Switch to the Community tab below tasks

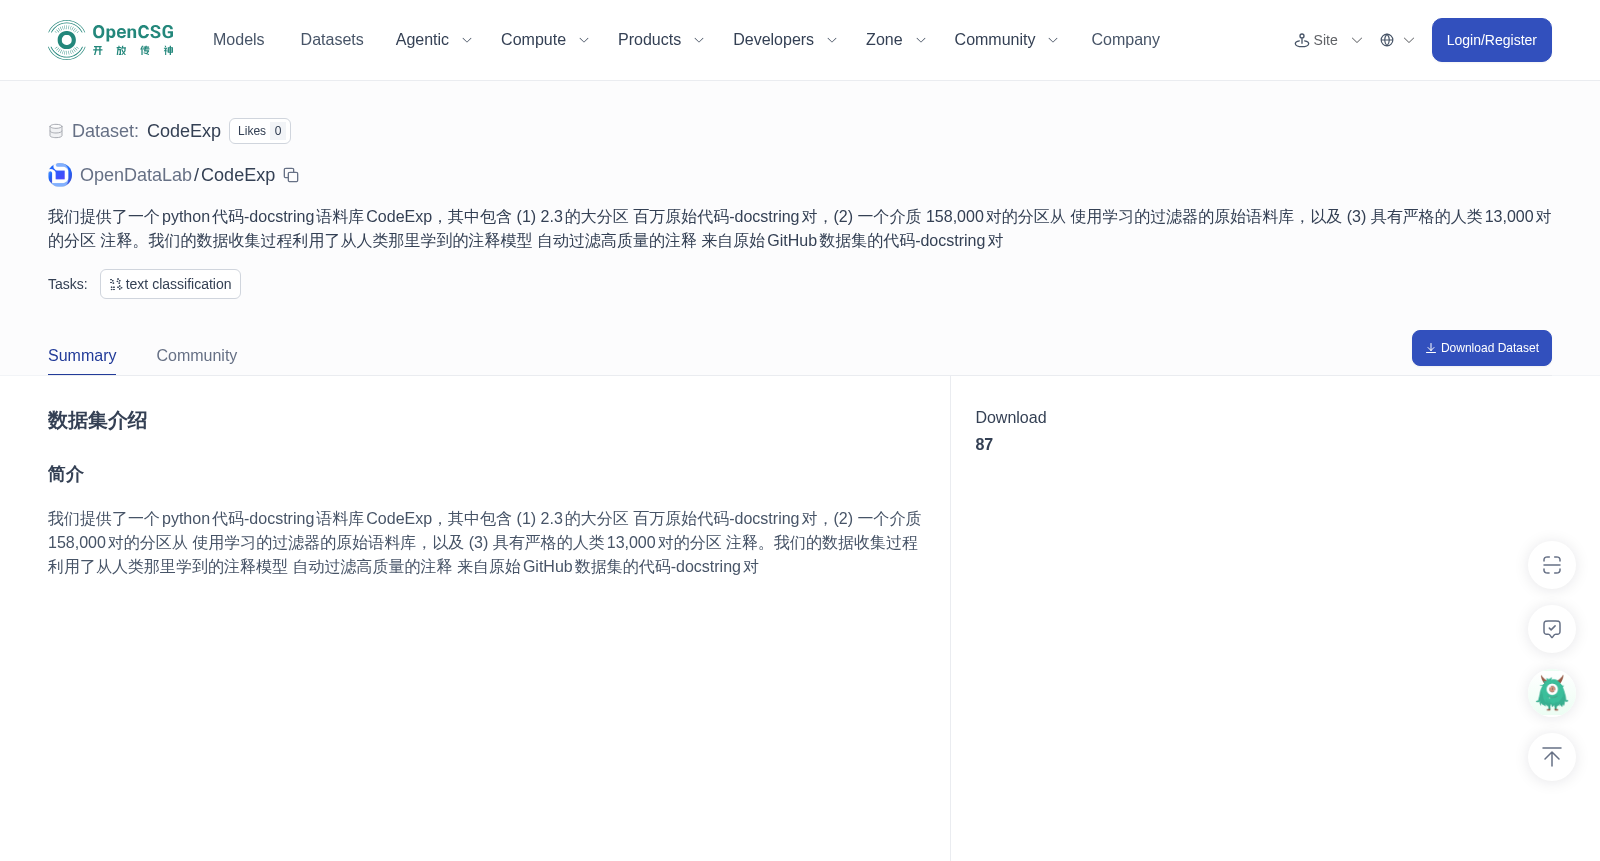197,356
